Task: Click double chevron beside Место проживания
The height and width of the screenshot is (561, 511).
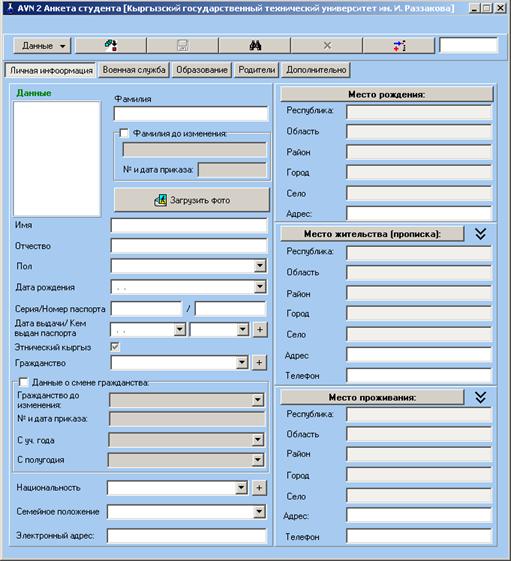Action: click(481, 397)
